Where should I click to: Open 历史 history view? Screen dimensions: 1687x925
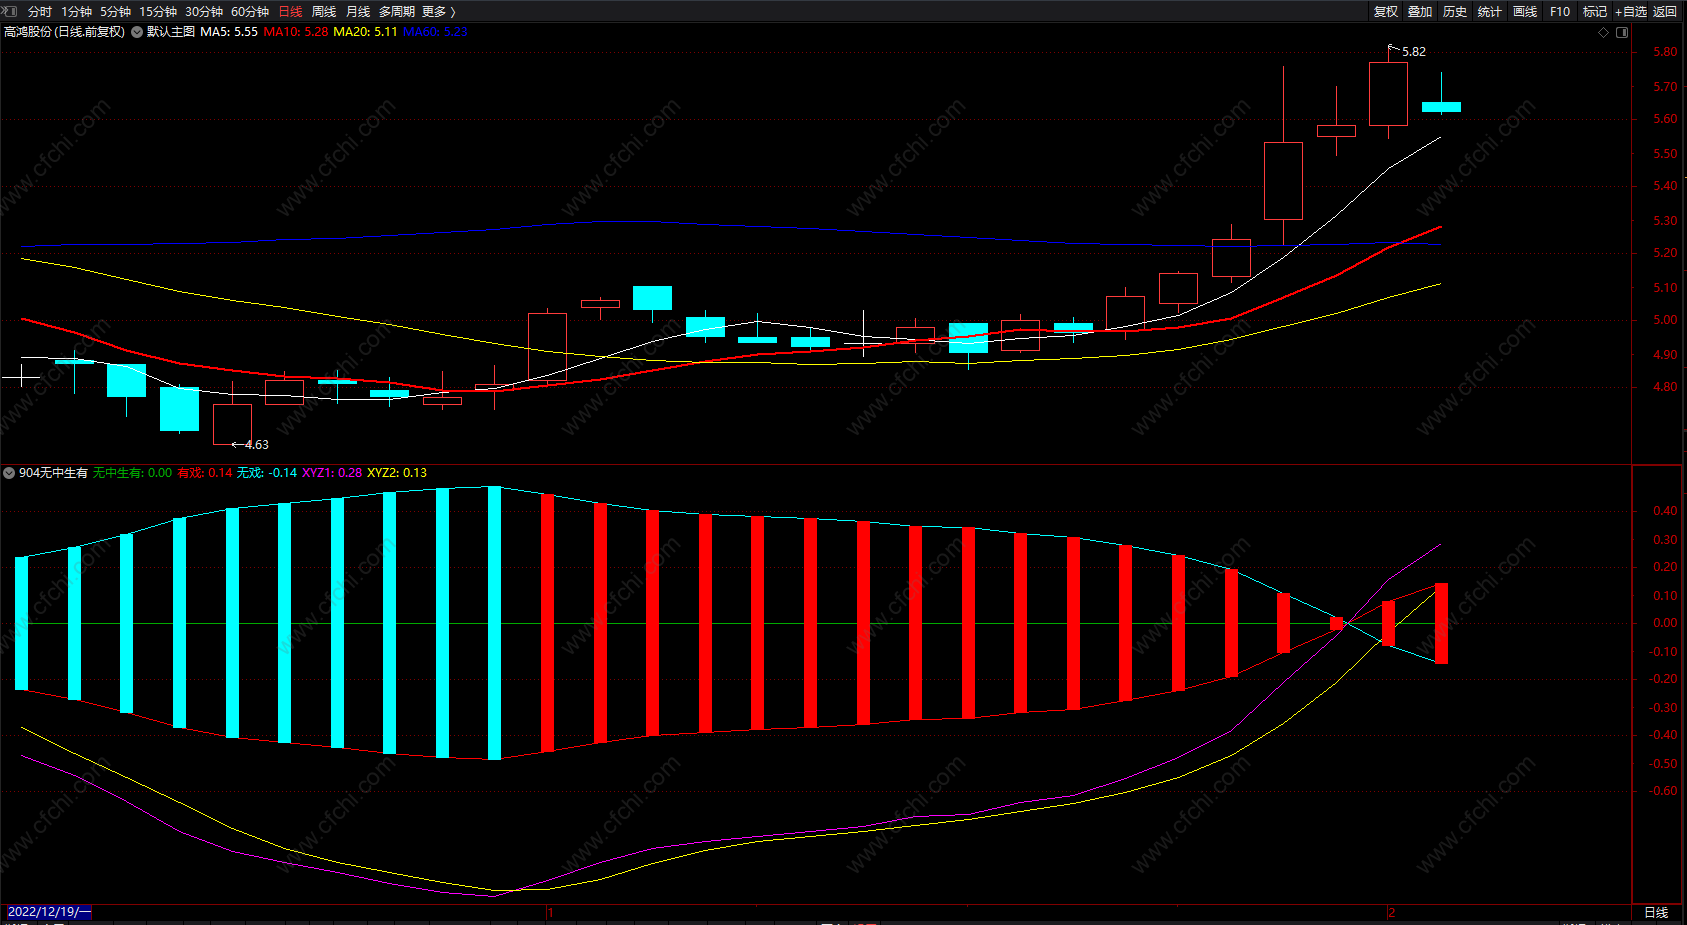tap(1455, 12)
